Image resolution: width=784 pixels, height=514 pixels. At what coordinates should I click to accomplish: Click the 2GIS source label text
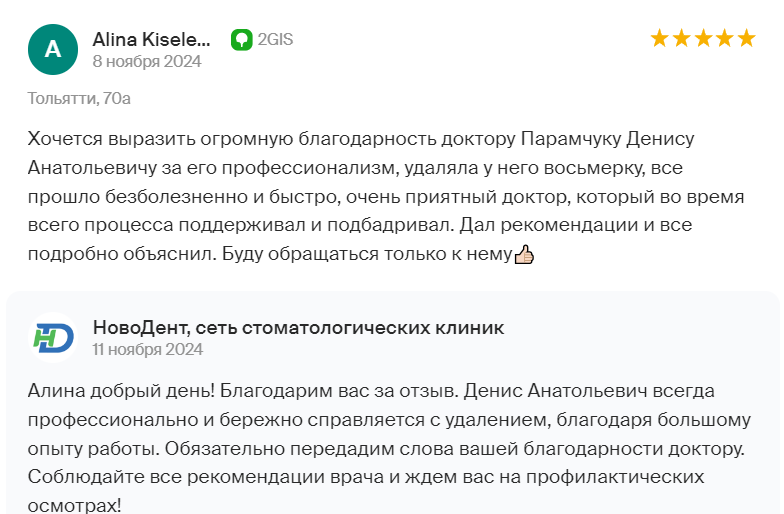(x=275, y=40)
